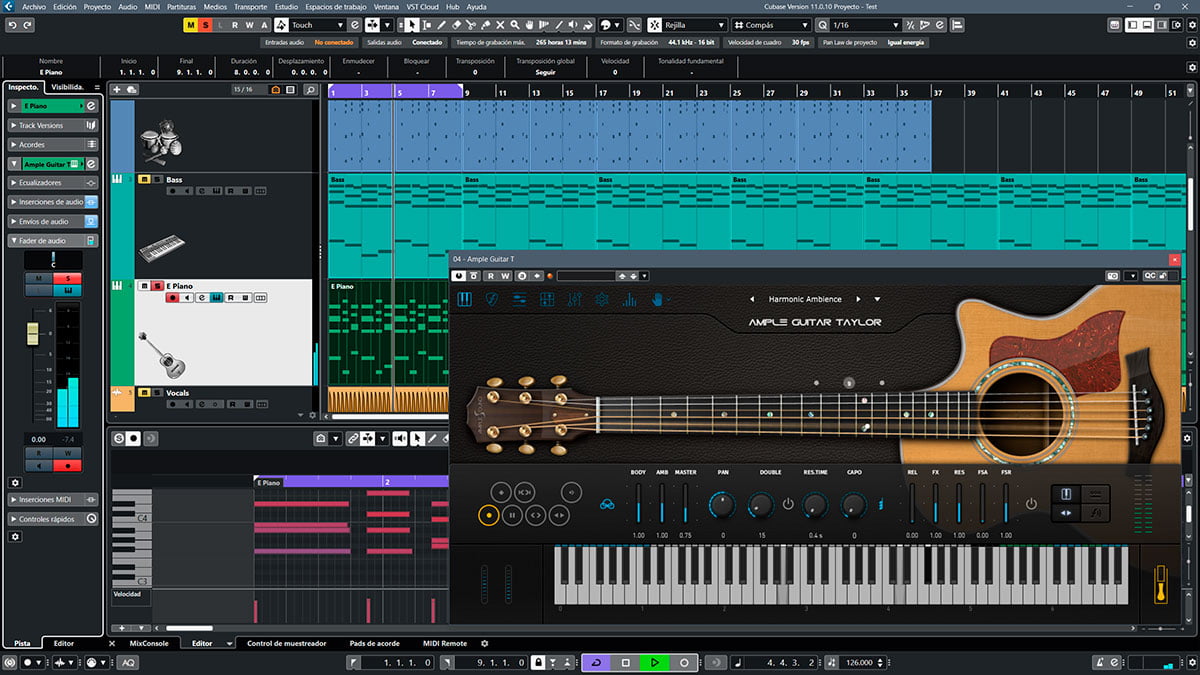Click the Record button in transport
Screen dimensions: 1200x675
(x=684, y=663)
